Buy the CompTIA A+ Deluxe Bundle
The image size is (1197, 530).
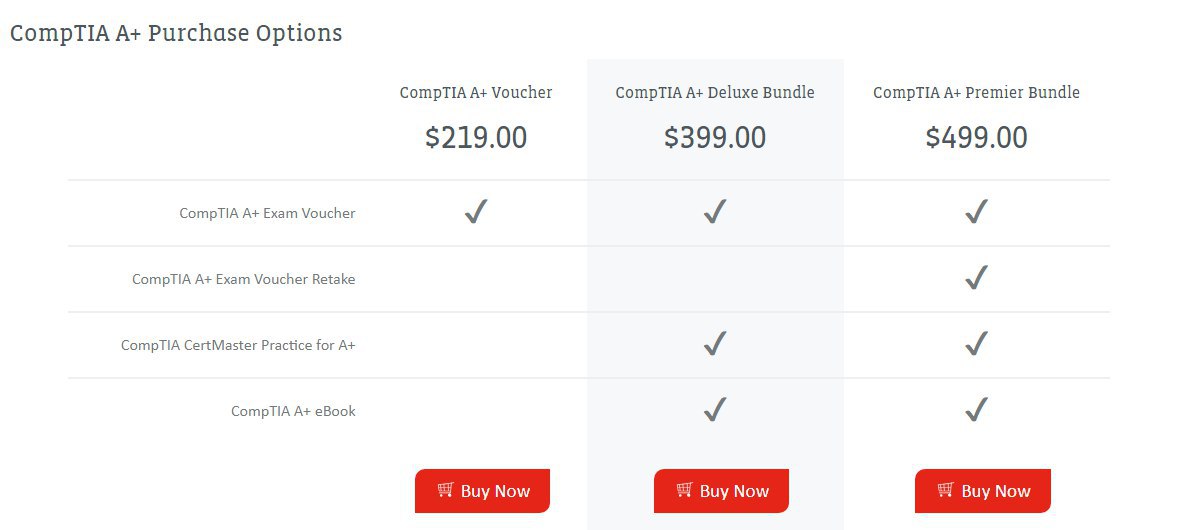tap(721, 491)
